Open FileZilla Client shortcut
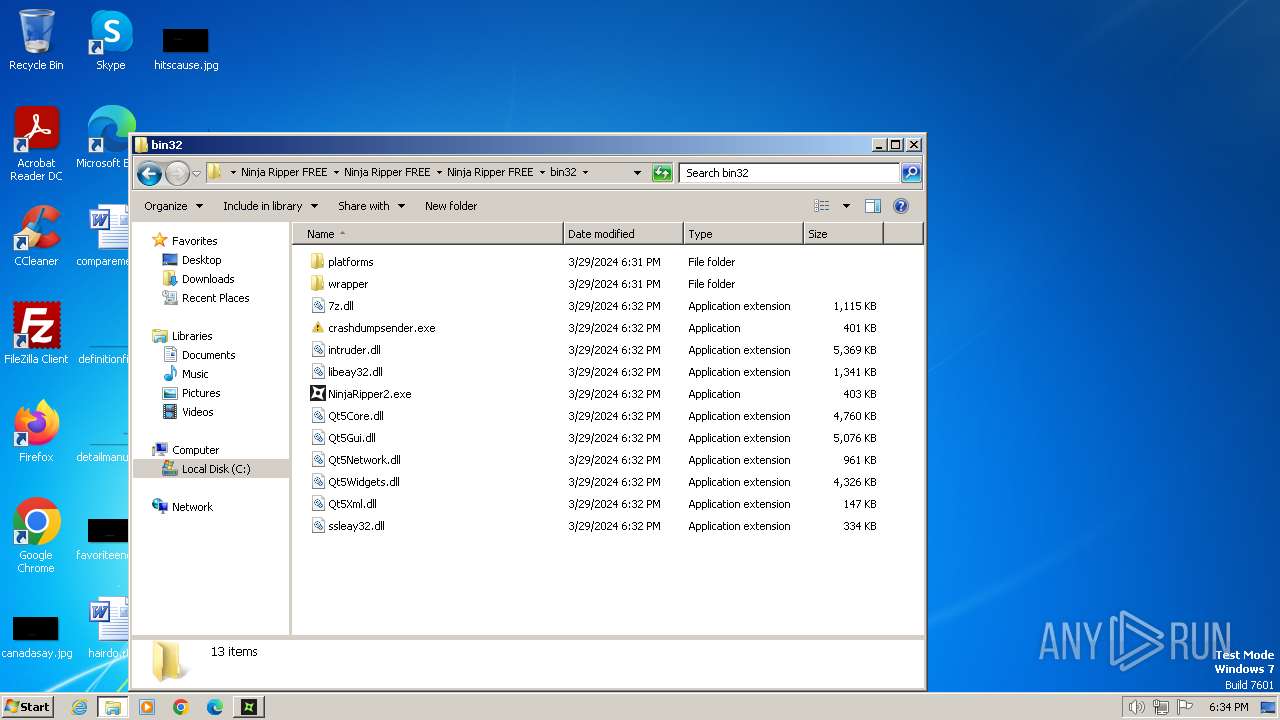 pos(36,334)
